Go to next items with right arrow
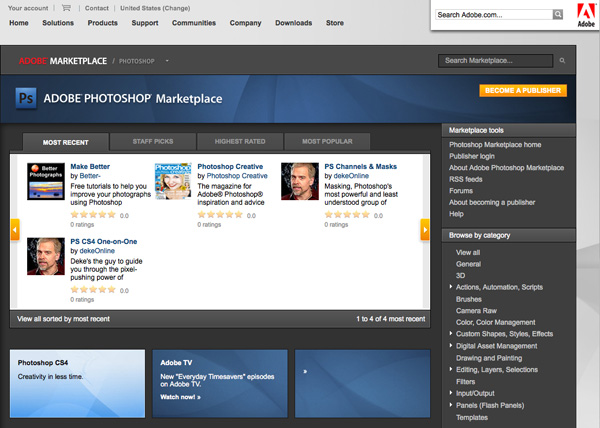The height and width of the screenshot is (428, 600). pos(435,230)
